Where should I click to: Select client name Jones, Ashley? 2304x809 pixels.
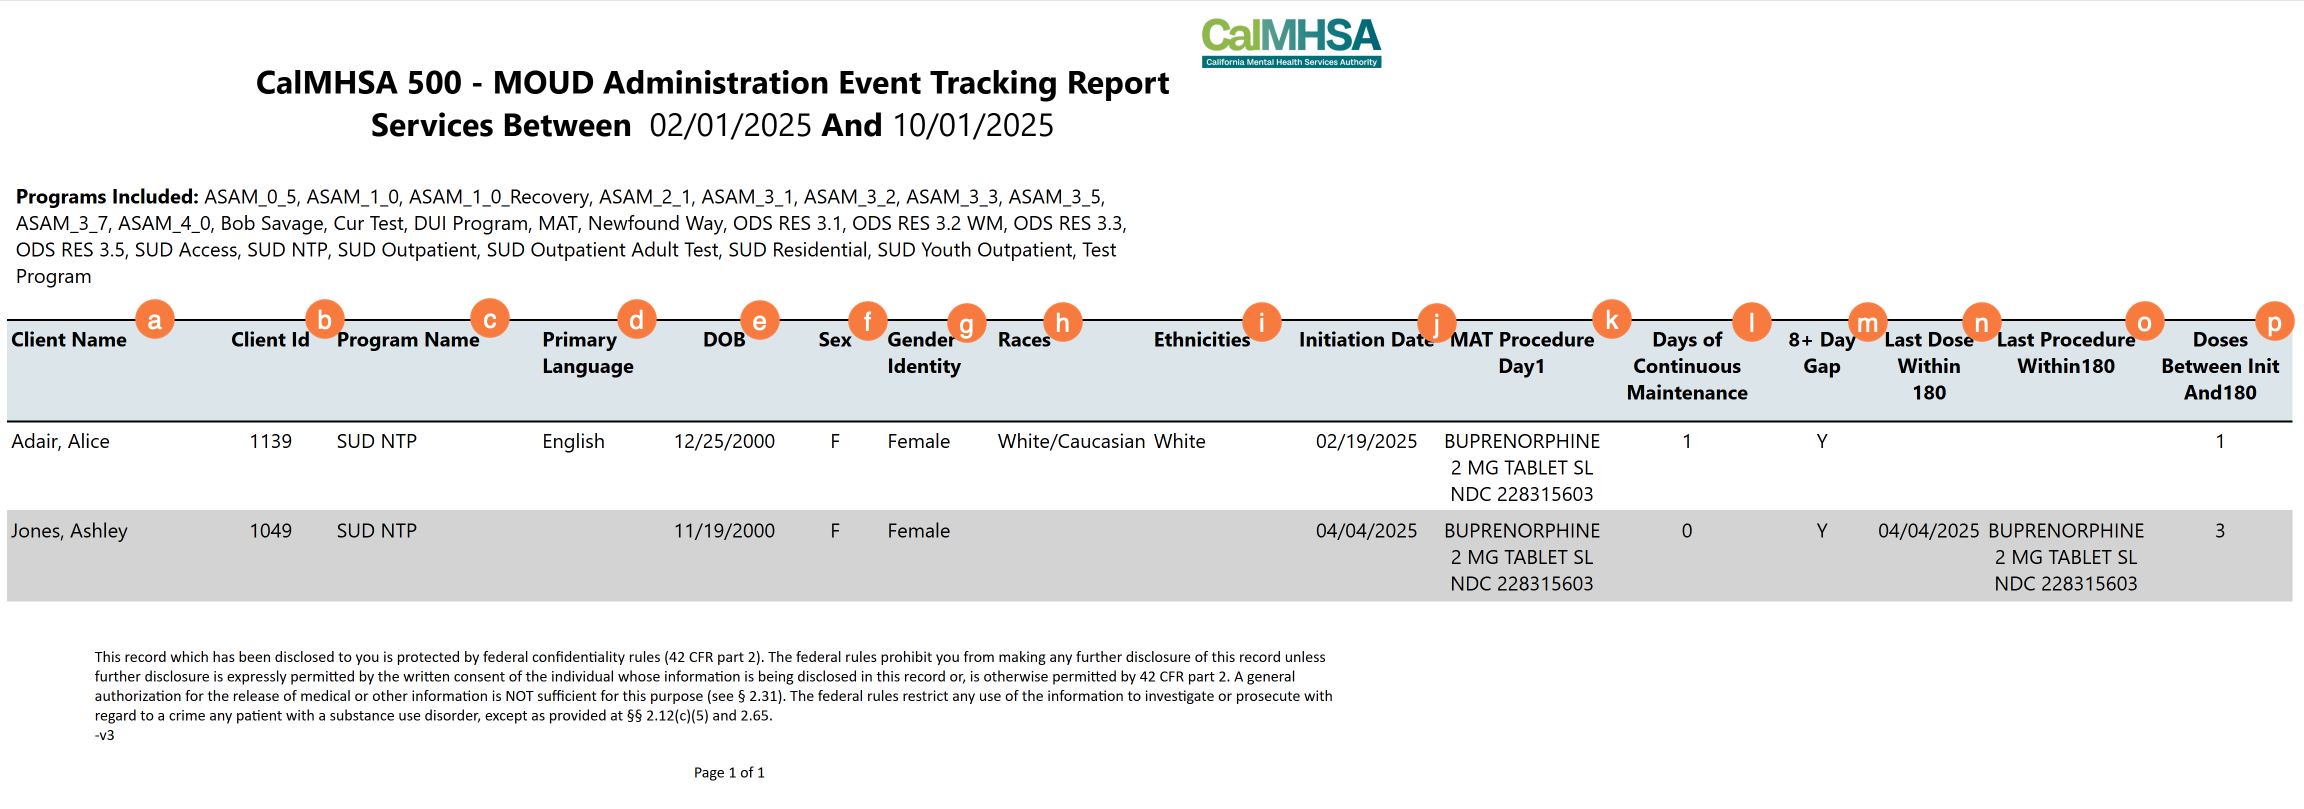70,531
